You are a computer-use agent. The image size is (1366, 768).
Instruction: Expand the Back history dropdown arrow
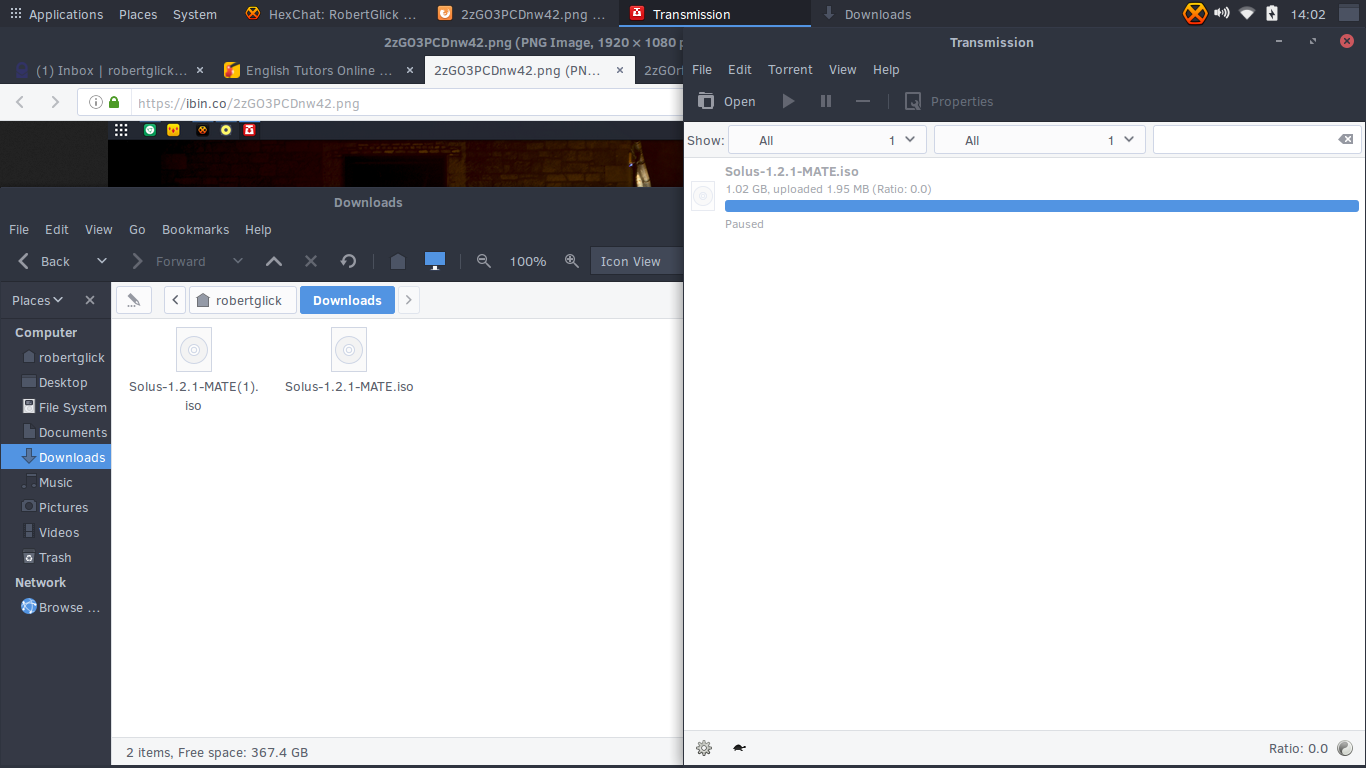point(101,261)
